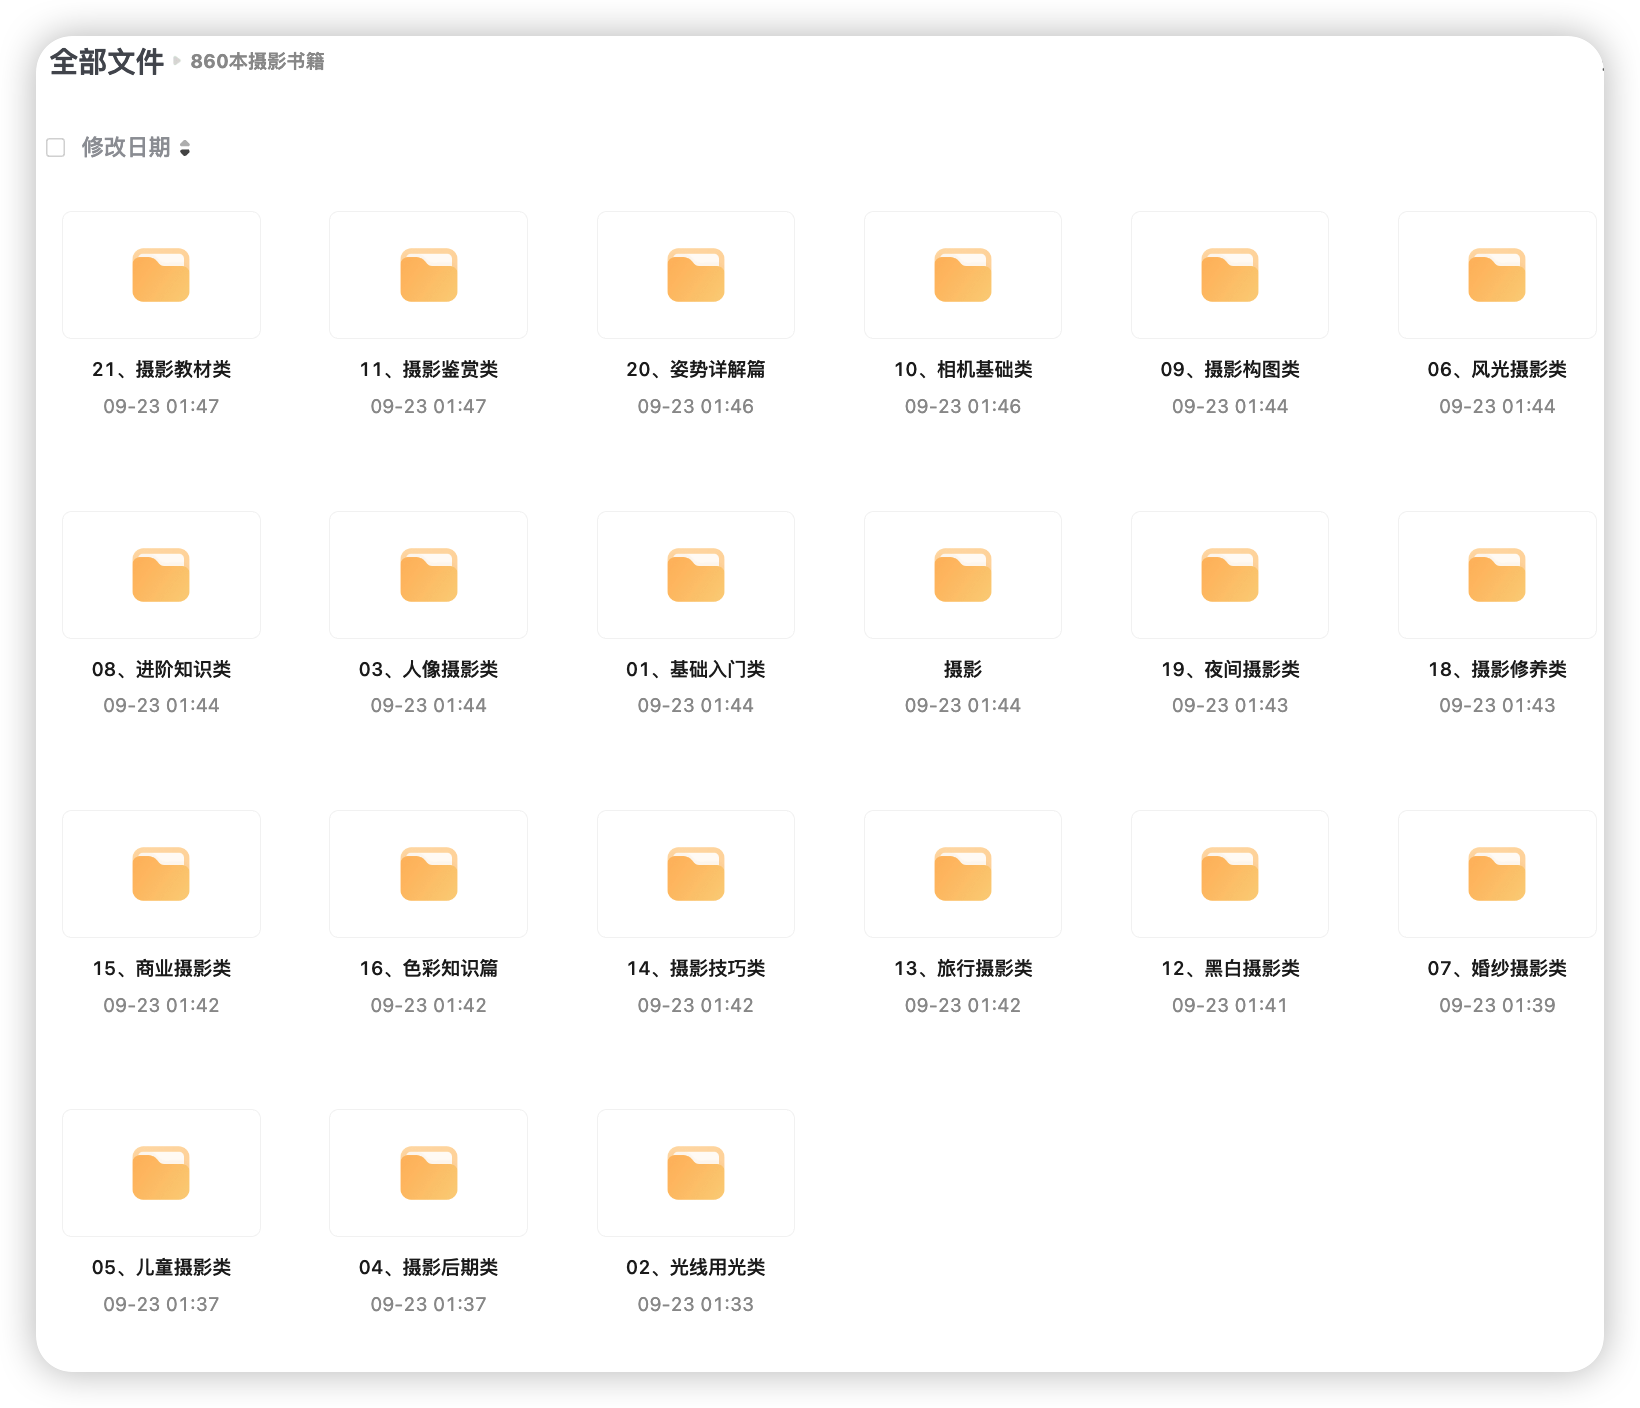Open the 12、黑白摄影类 folder icon
Image resolution: width=1640 pixels, height=1408 pixels.
1230,874
